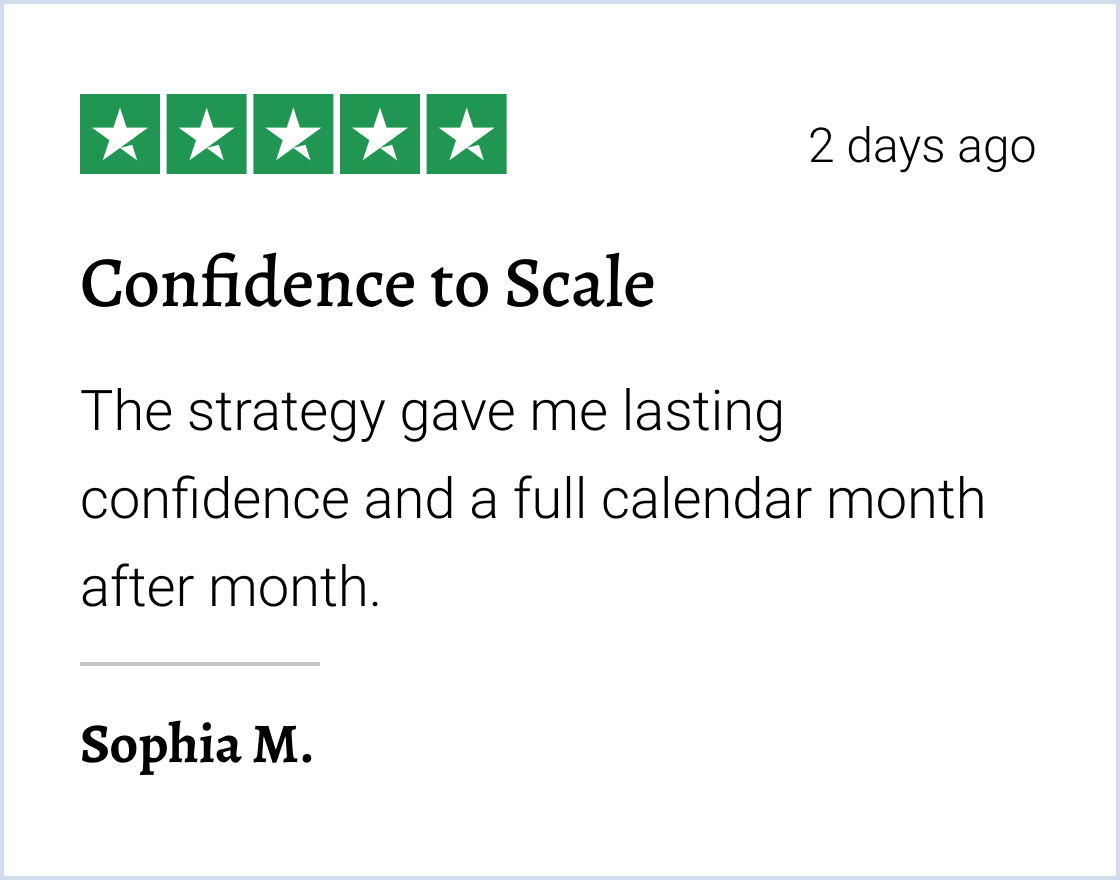Choose the fifth star of the rating
Image resolution: width=1120 pixels, height=880 pixels.
tap(466, 134)
